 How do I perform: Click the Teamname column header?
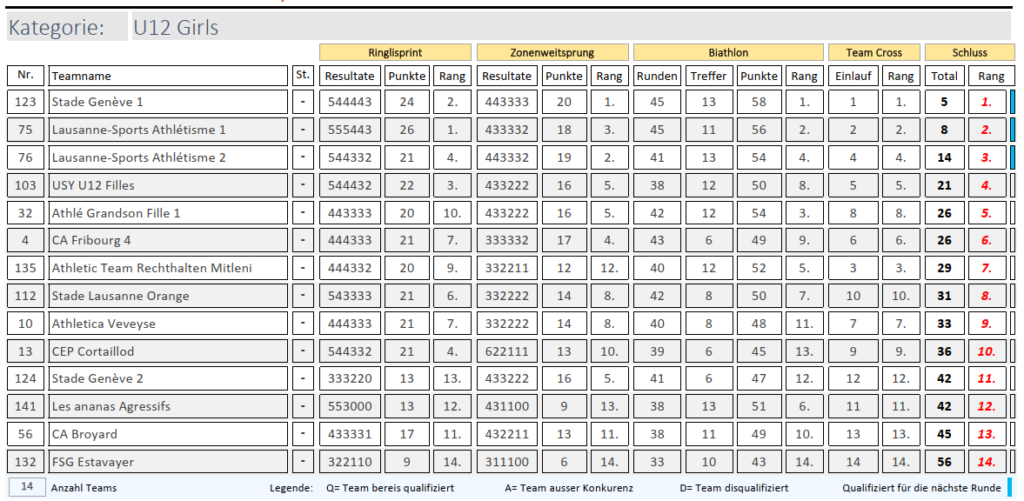tap(168, 76)
